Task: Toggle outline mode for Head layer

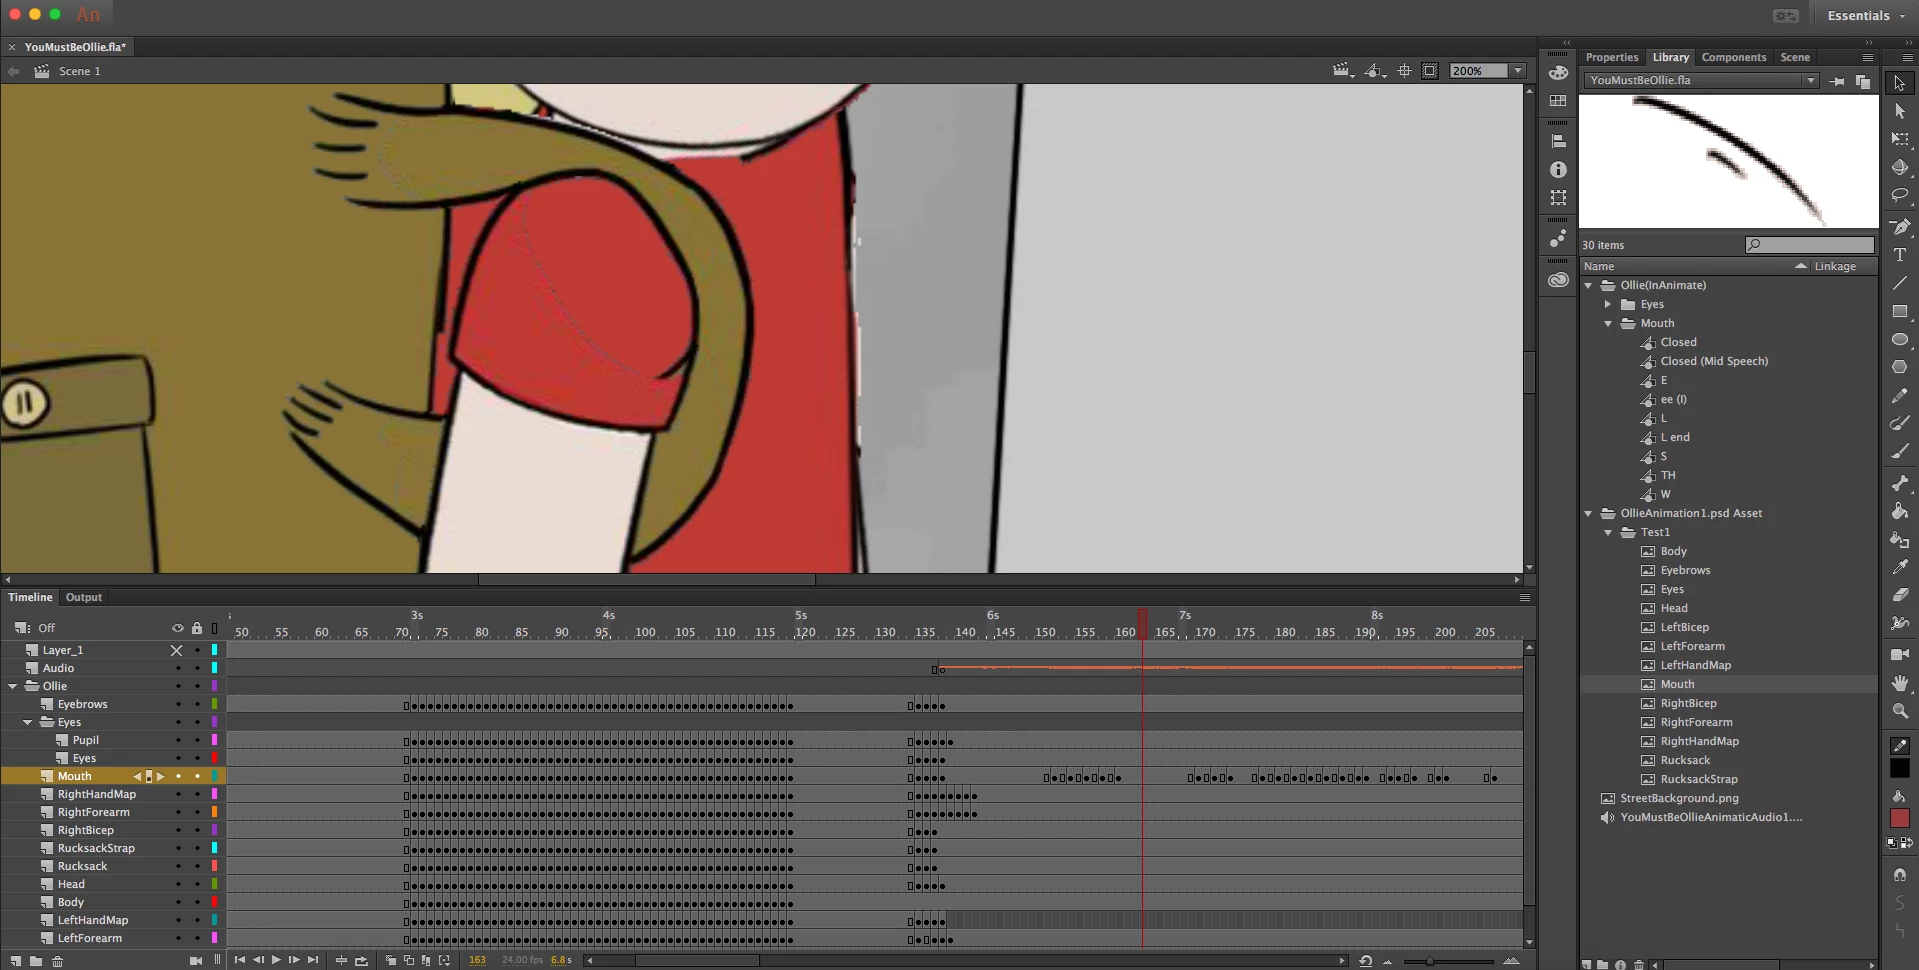Action: (x=214, y=884)
